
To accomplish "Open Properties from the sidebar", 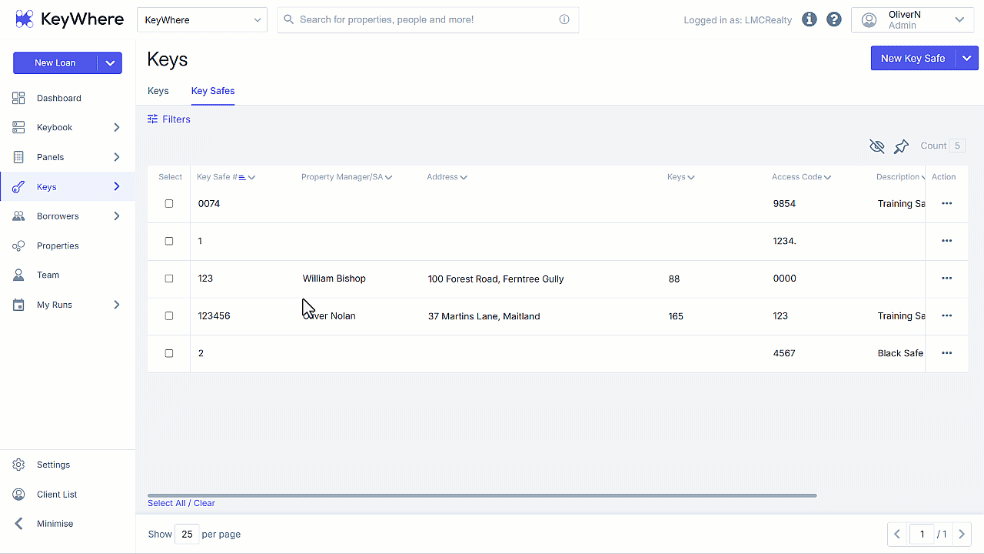I will click(x=58, y=246).
